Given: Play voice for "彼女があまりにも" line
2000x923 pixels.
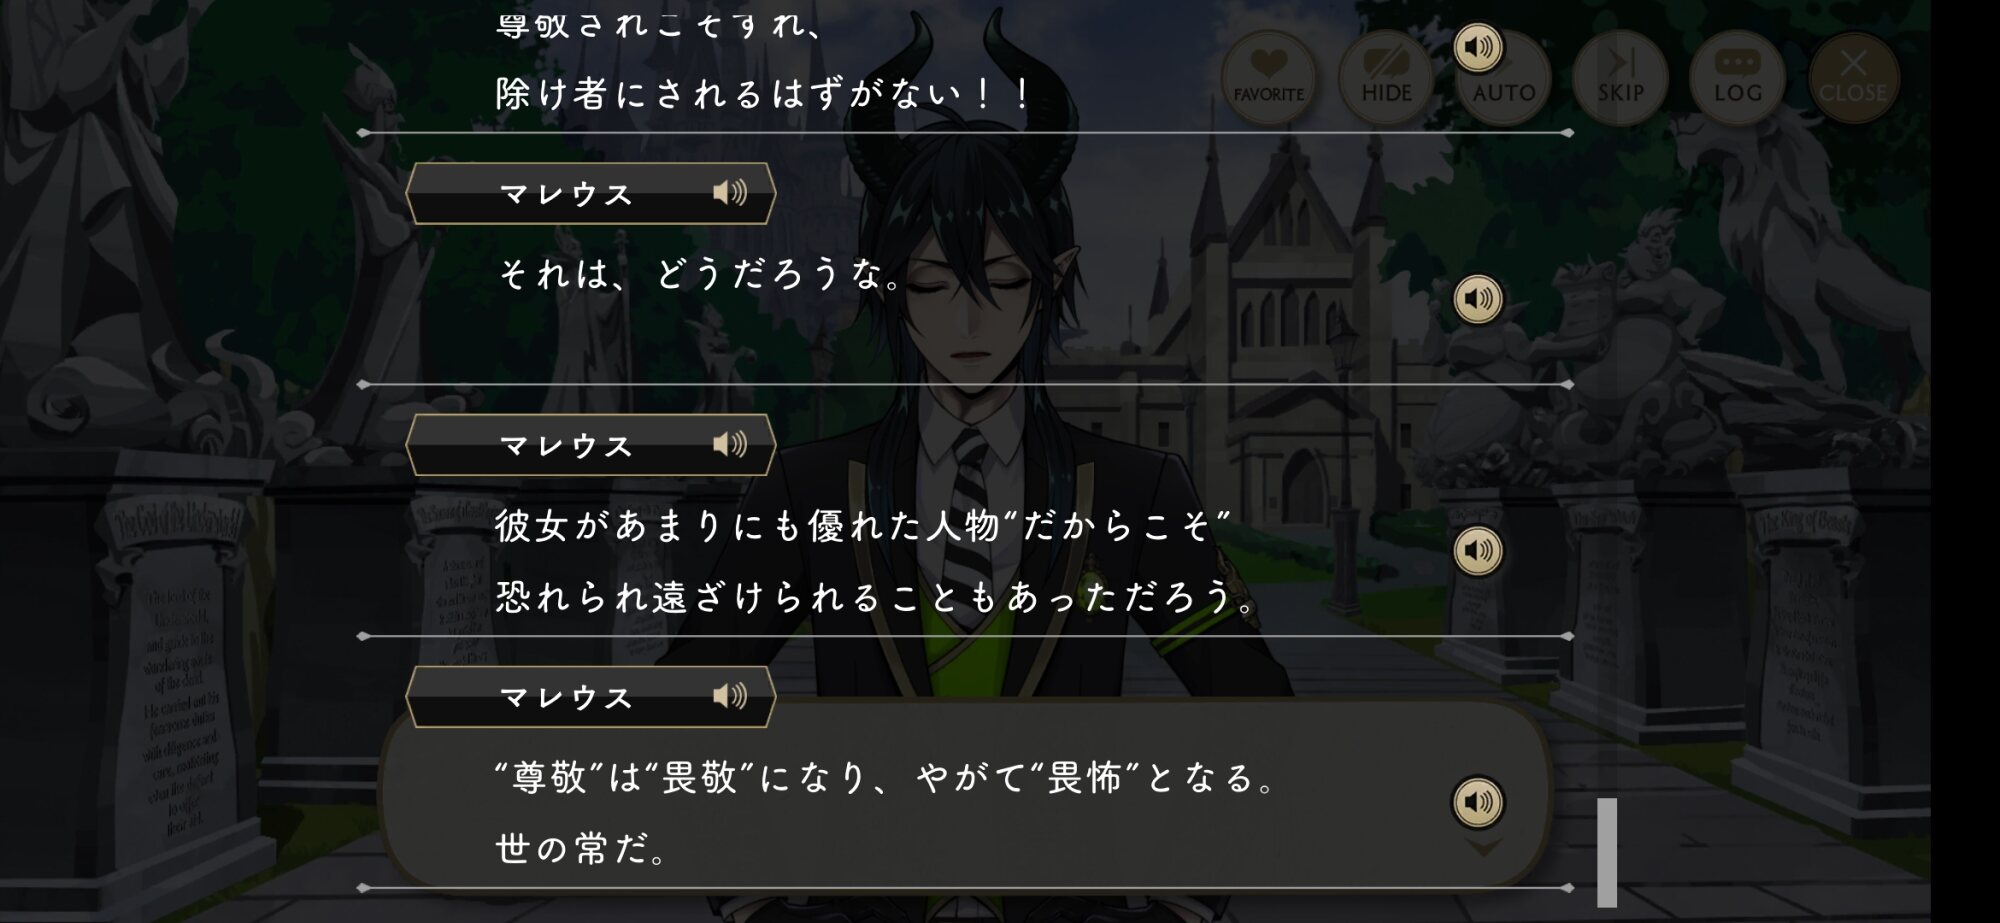Looking at the screenshot, I should click(1478, 551).
